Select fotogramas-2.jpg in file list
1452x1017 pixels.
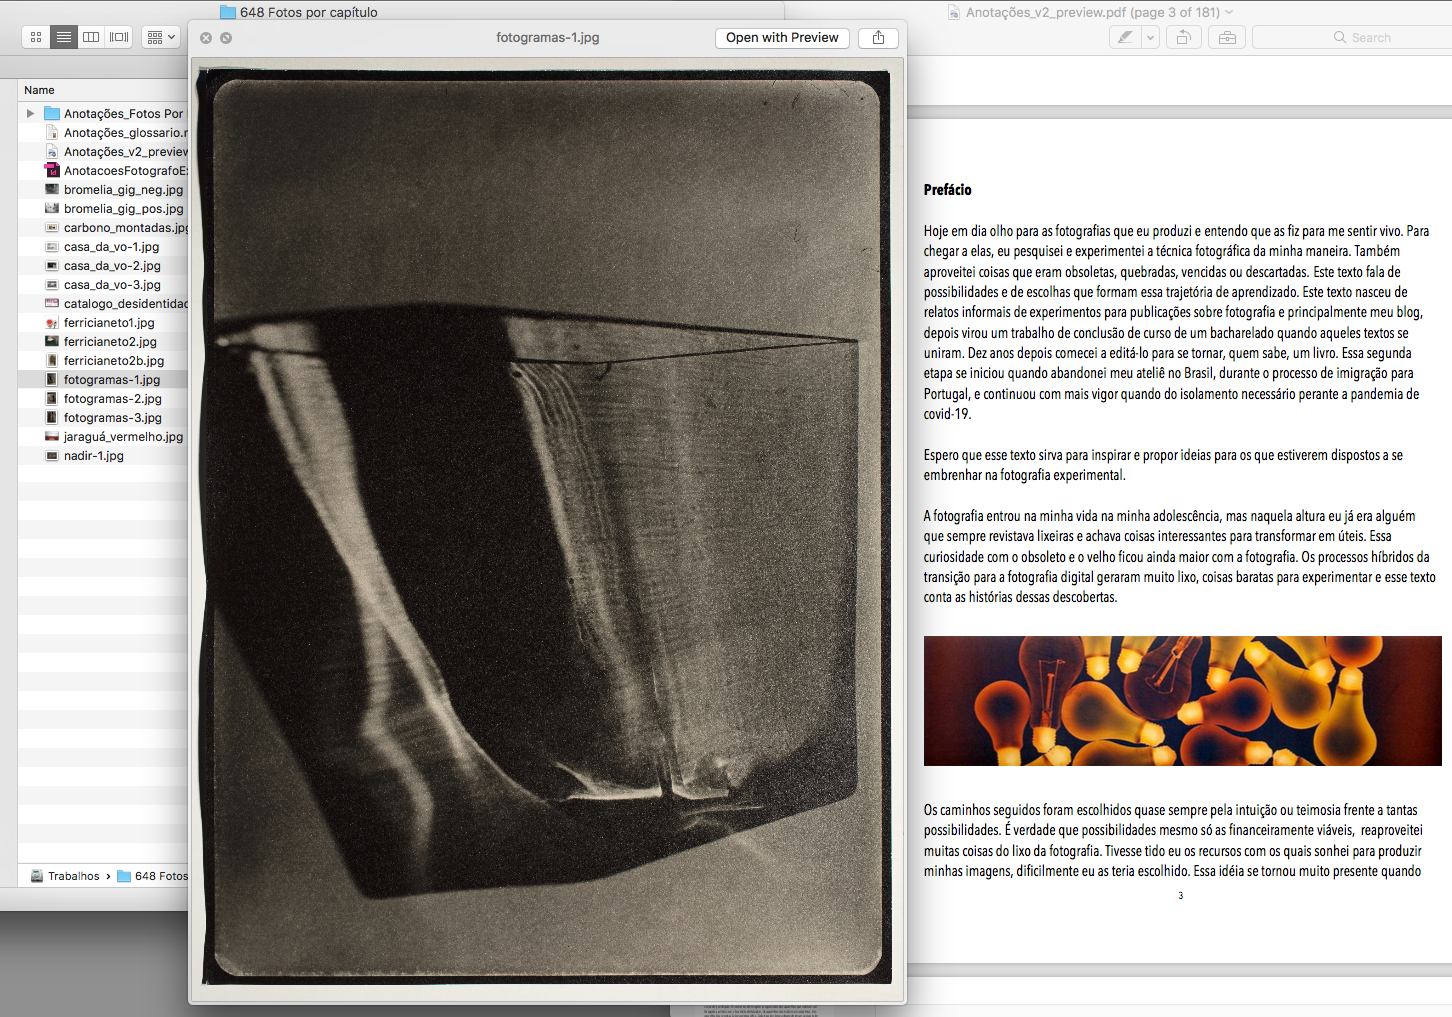click(112, 399)
